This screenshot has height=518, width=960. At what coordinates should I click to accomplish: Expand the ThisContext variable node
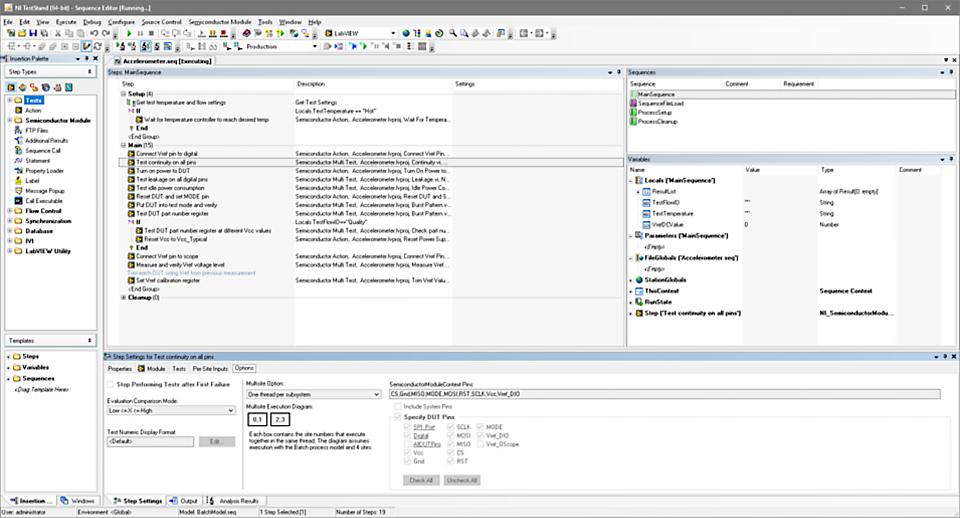[631, 291]
